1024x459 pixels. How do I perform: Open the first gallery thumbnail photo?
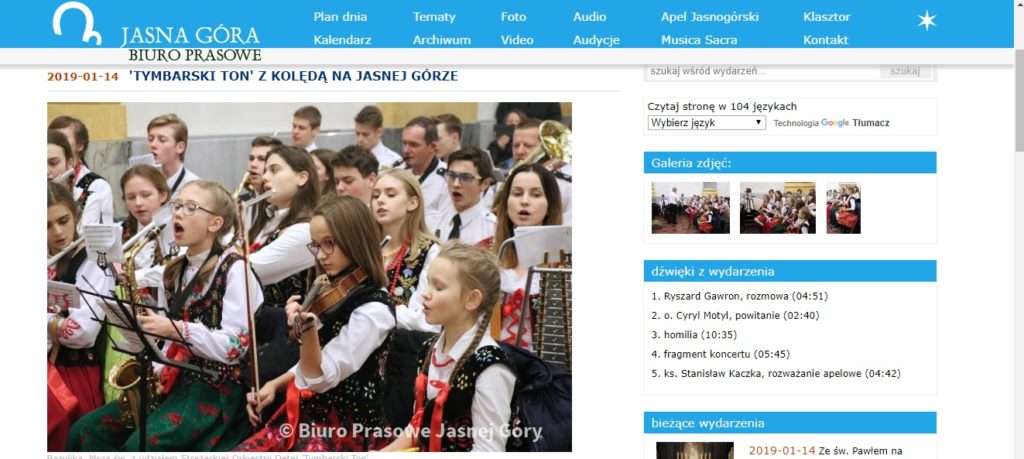tap(690, 208)
